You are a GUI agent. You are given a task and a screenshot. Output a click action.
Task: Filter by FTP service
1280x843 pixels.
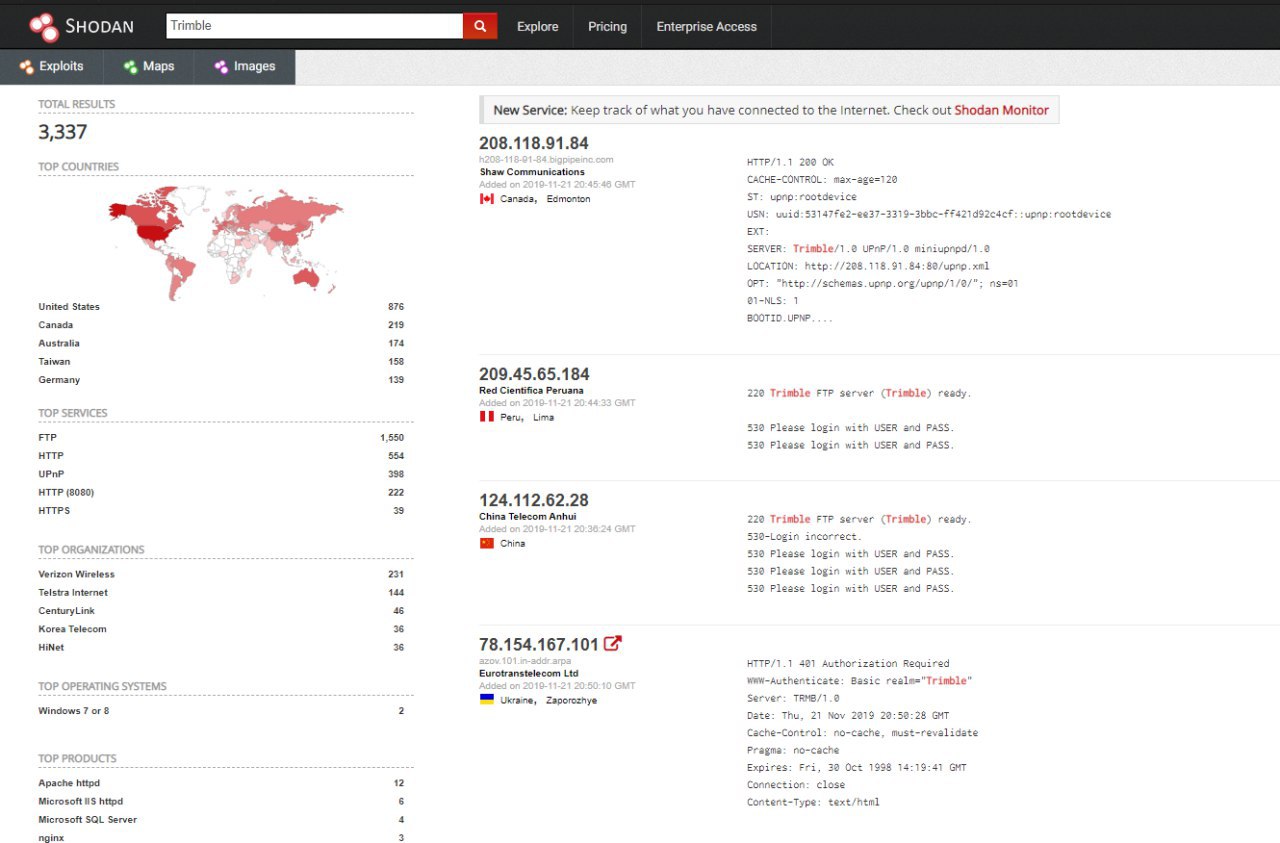click(x=48, y=437)
